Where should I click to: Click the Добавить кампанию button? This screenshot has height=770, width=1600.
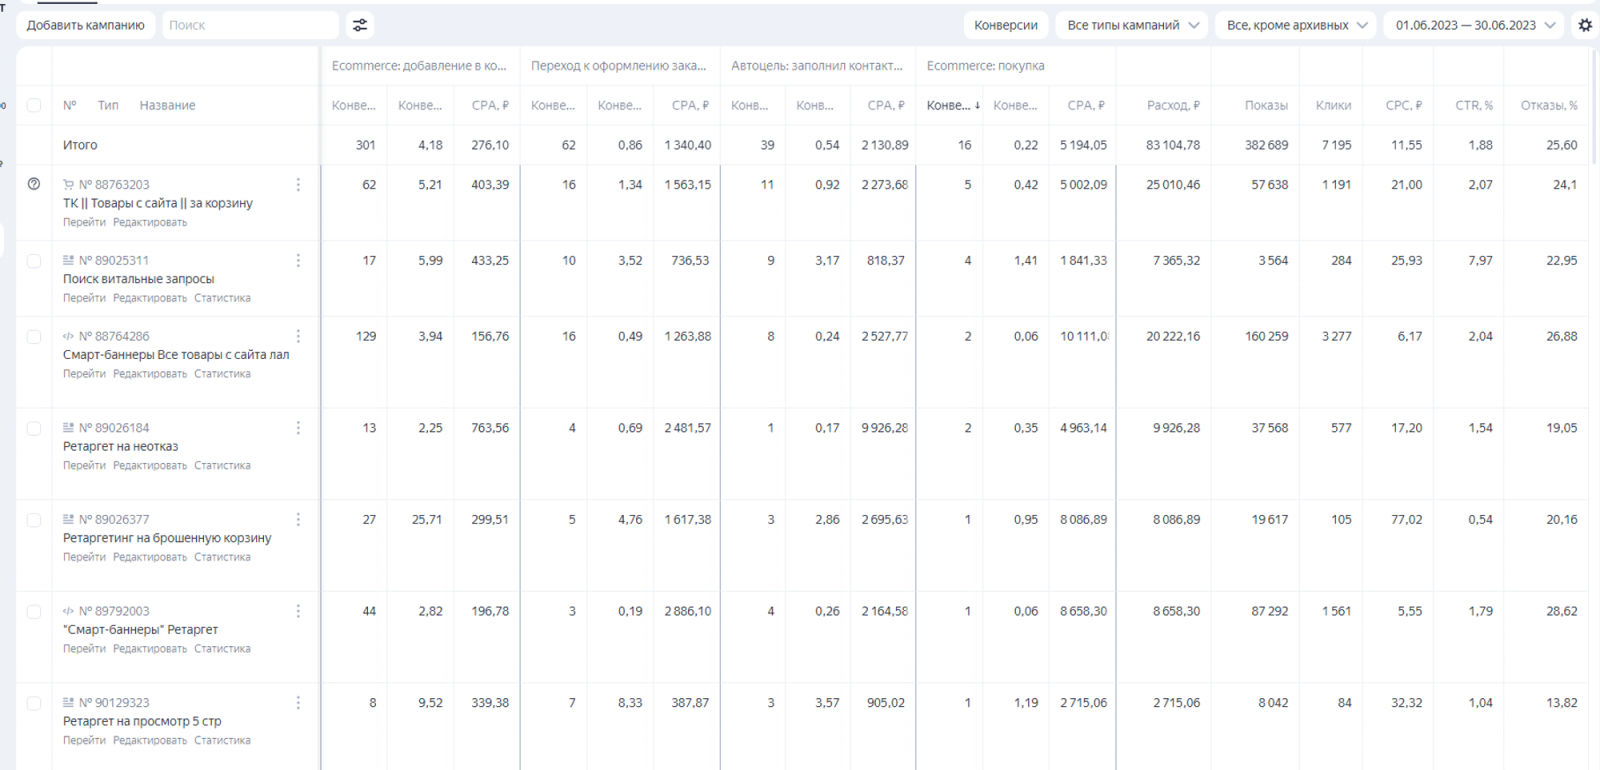86,25
